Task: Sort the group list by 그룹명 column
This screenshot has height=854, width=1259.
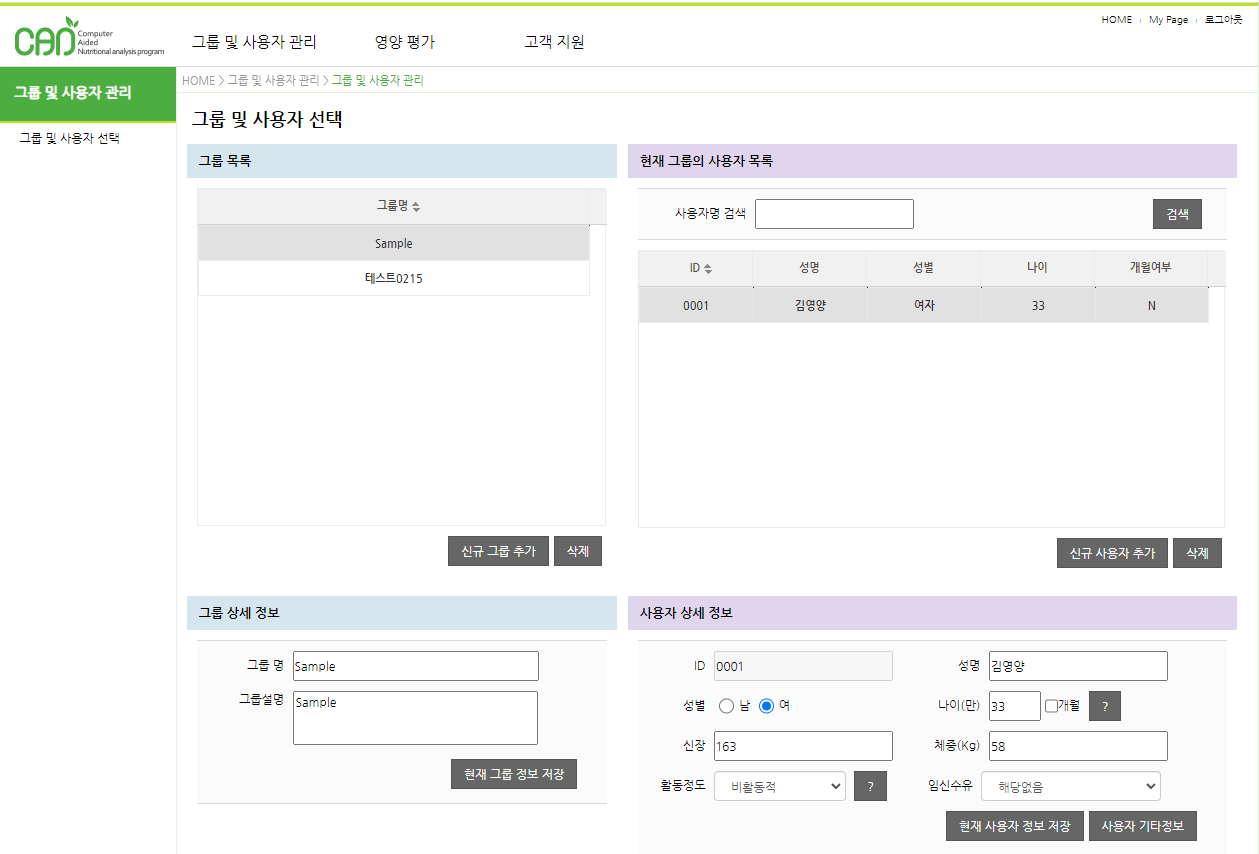Action: point(398,206)
